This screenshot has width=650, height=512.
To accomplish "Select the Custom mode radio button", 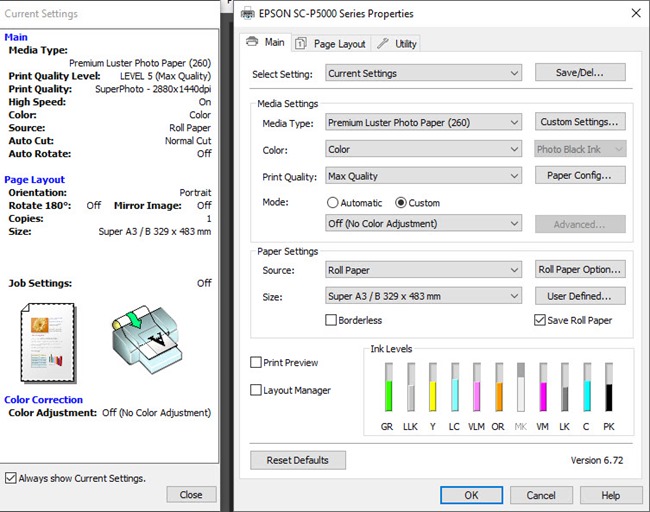I will click(x=400, y=203).
